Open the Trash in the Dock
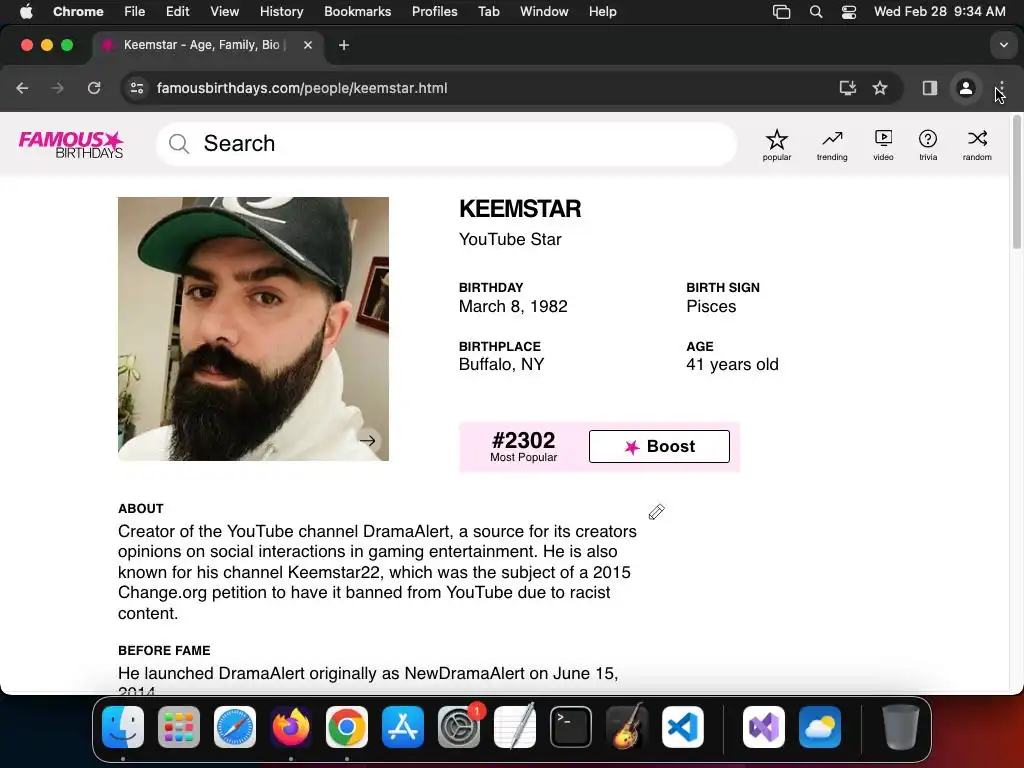This screenshot has height=768, width=1024. (x=901, y=727)
